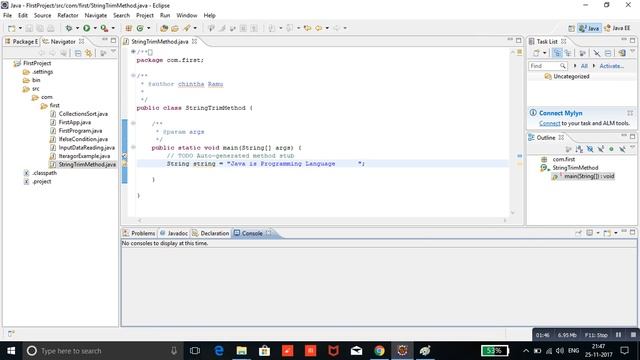This screenshot has width=640, height=360.
Task: Open the New Java Class dropdown arrow
Action: pos(149,28)
